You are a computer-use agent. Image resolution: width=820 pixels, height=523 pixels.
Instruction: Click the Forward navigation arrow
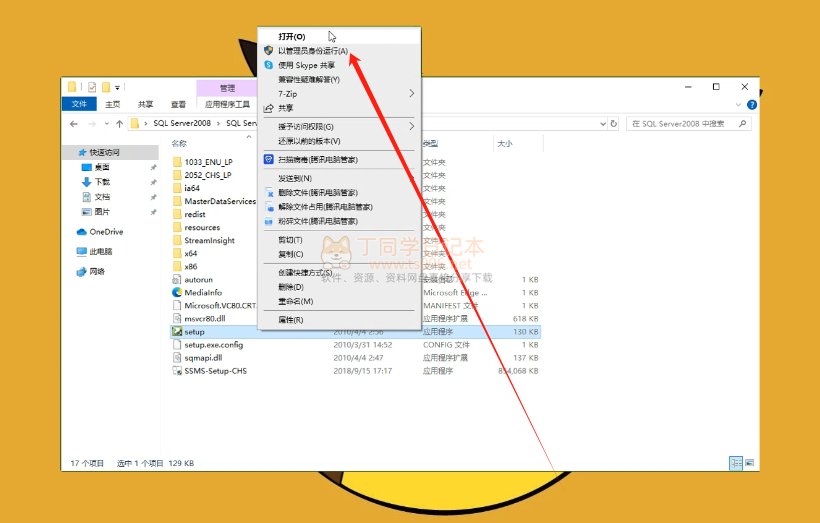point(92,124)
